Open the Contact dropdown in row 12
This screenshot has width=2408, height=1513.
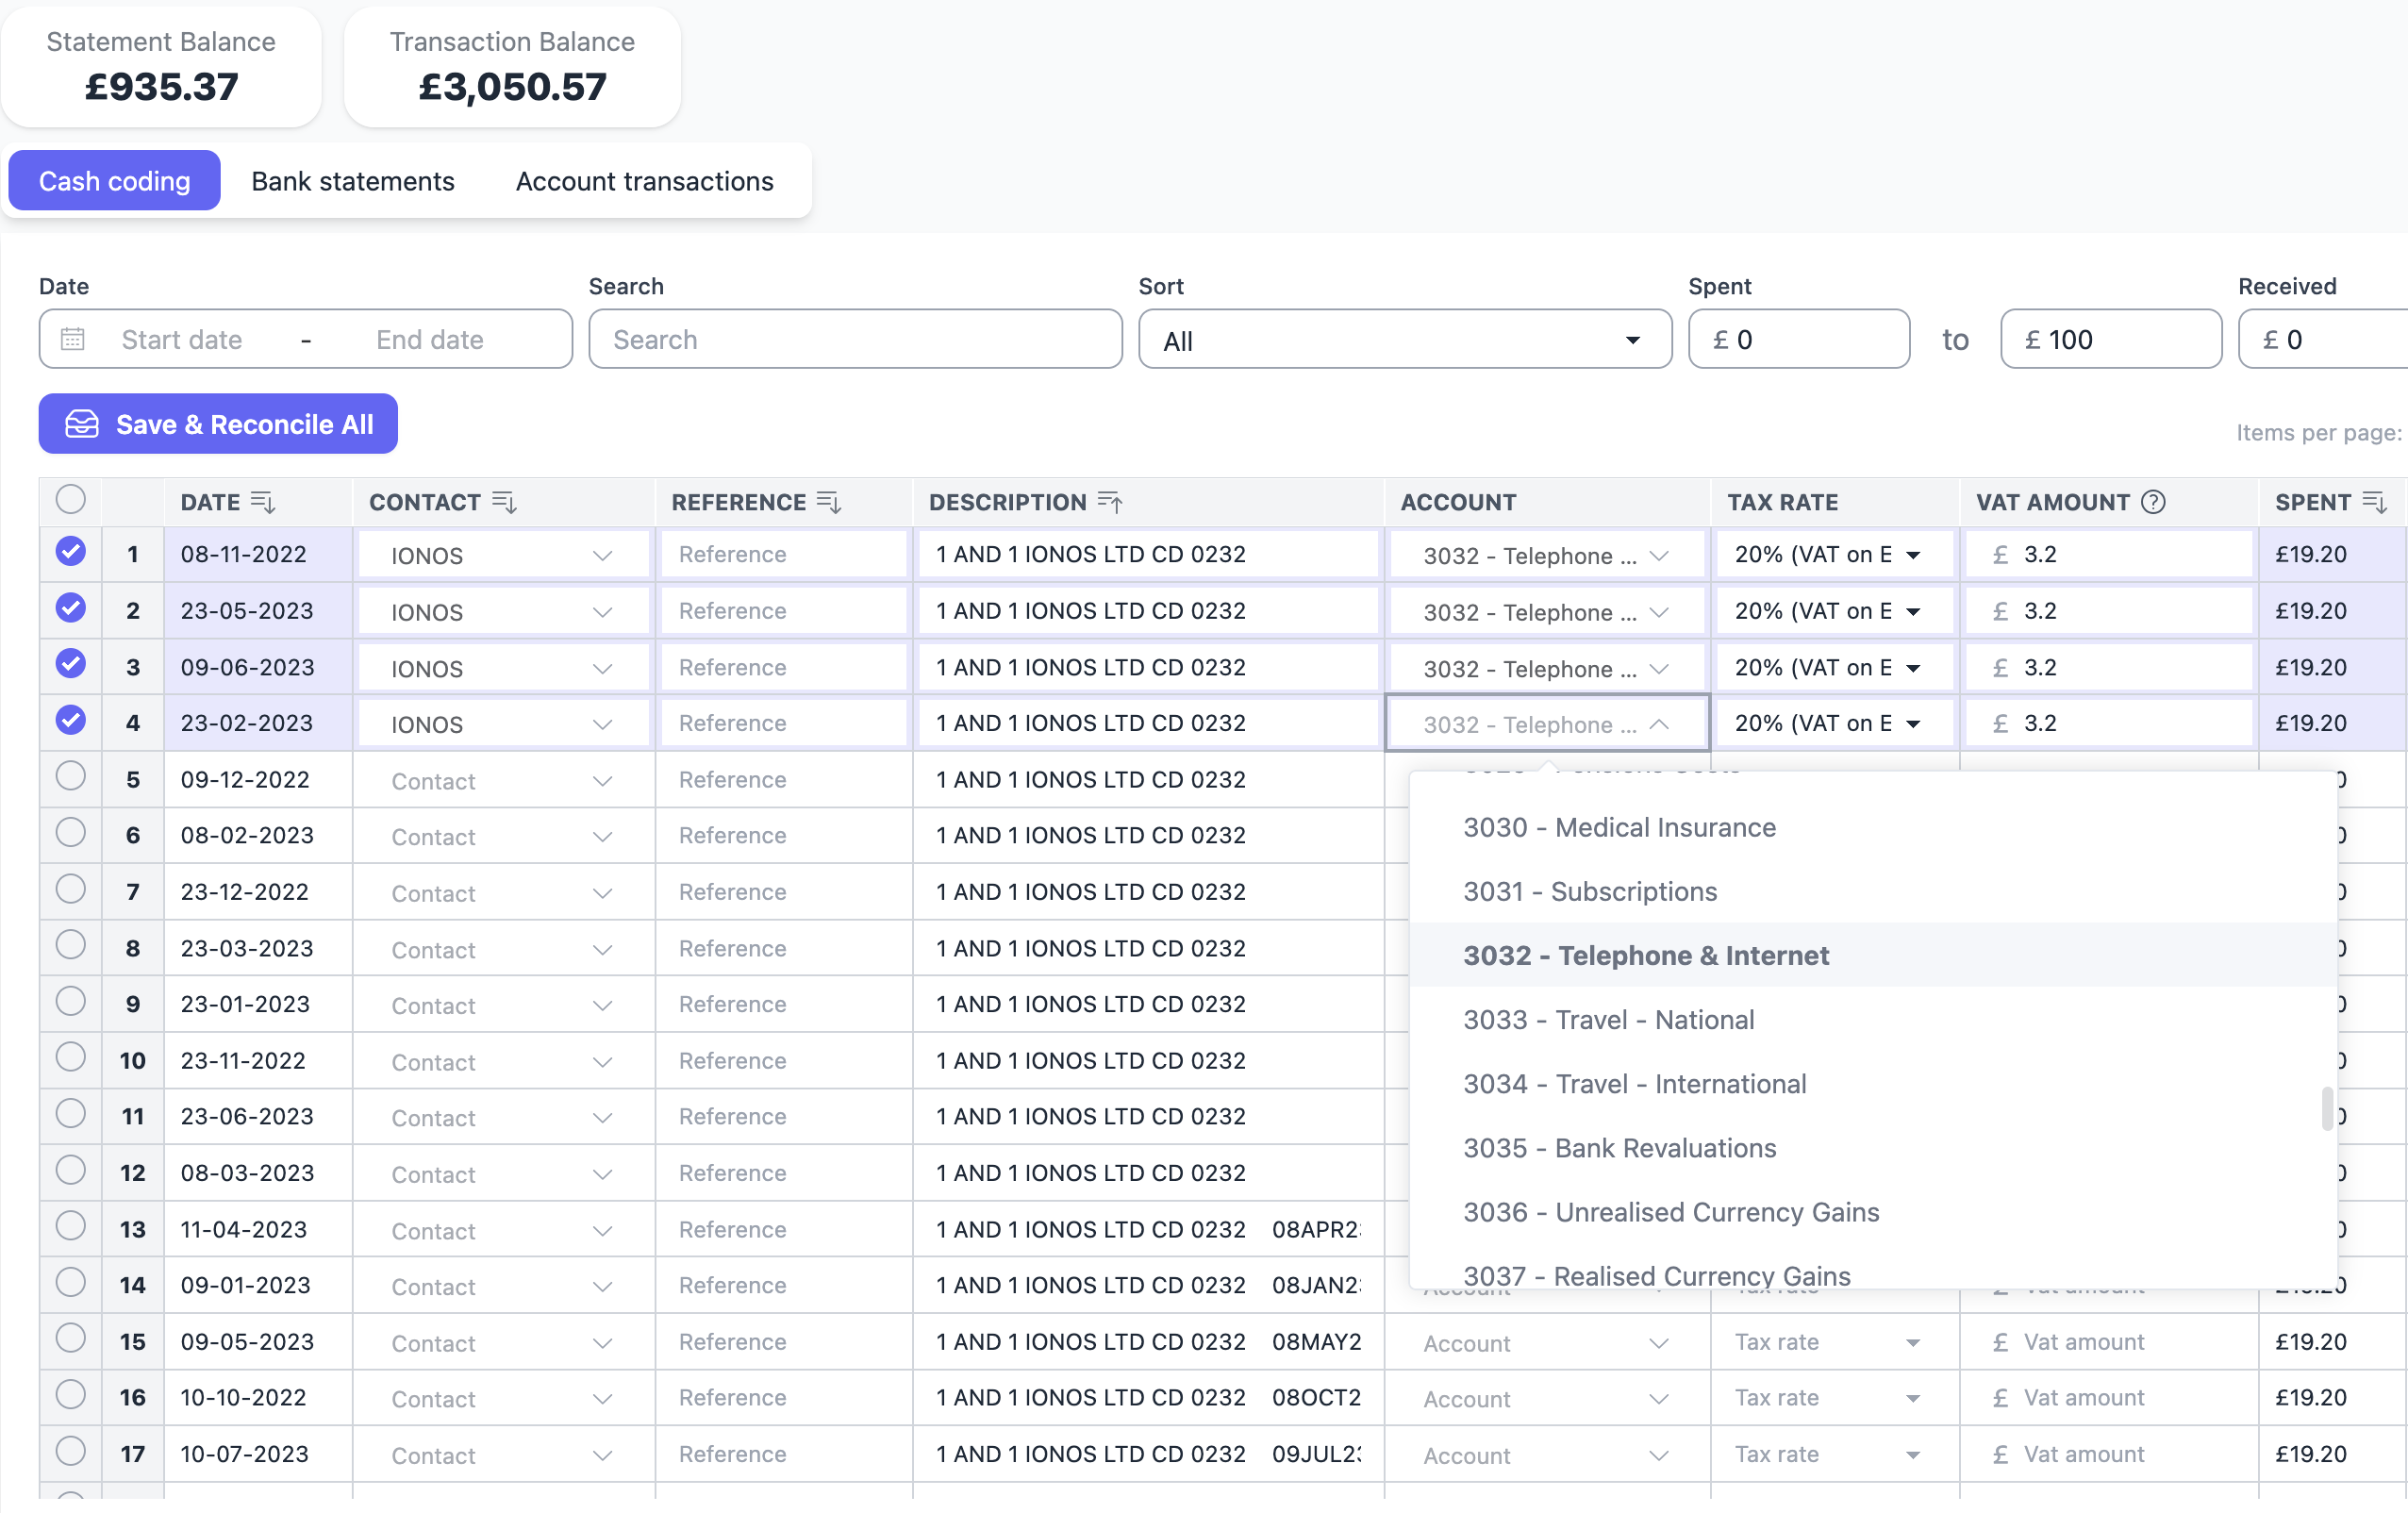point(502,1174)
